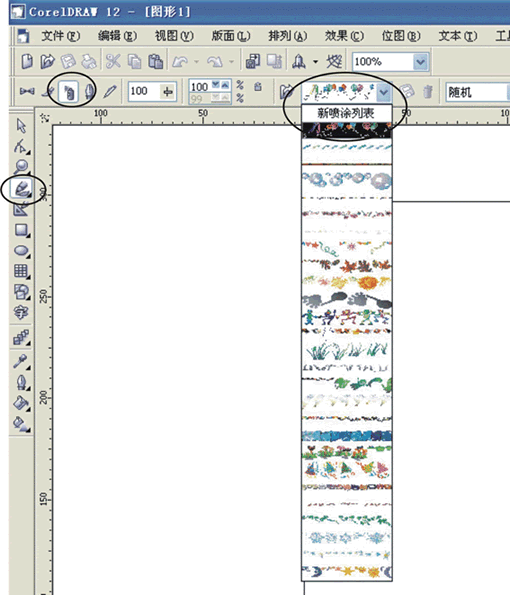Select the Zoom magnifier tool
Image resolution: width=510 pixels, height=595 pixels.
(21, 167)
